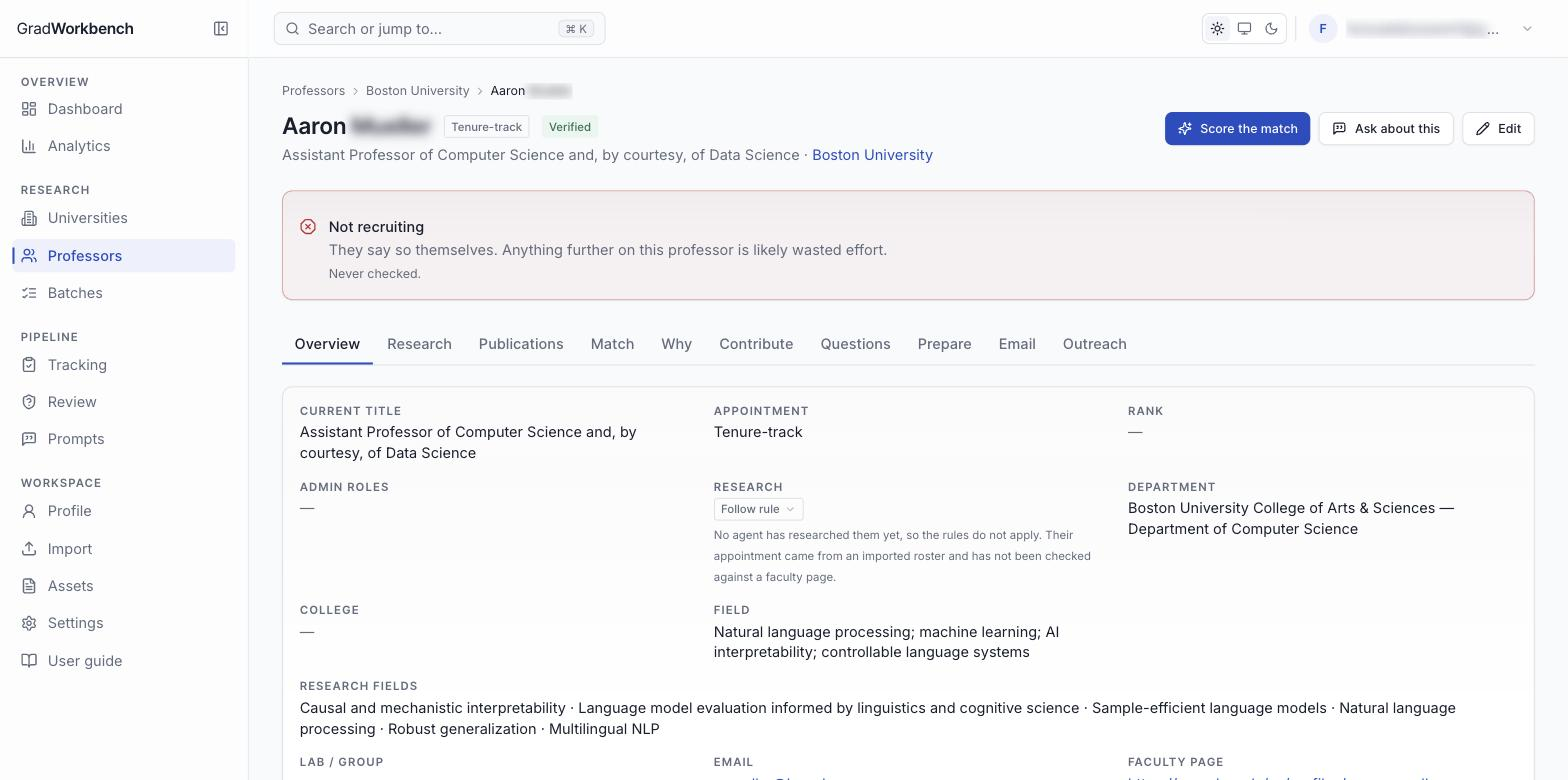Click the Causal and mechanistic interpretability research fields
The width and height of the screenshot is (1568, 780).
878,718
